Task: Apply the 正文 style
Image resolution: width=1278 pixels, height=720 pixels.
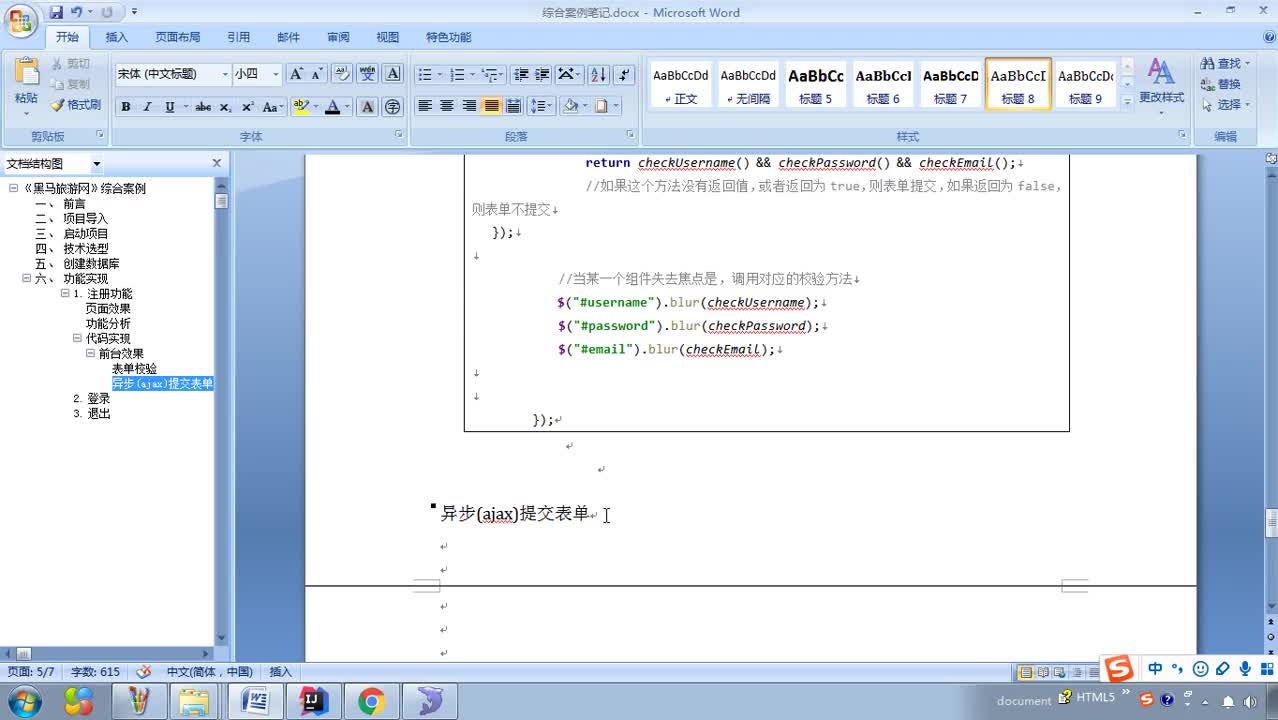Action: coord(680,84)
